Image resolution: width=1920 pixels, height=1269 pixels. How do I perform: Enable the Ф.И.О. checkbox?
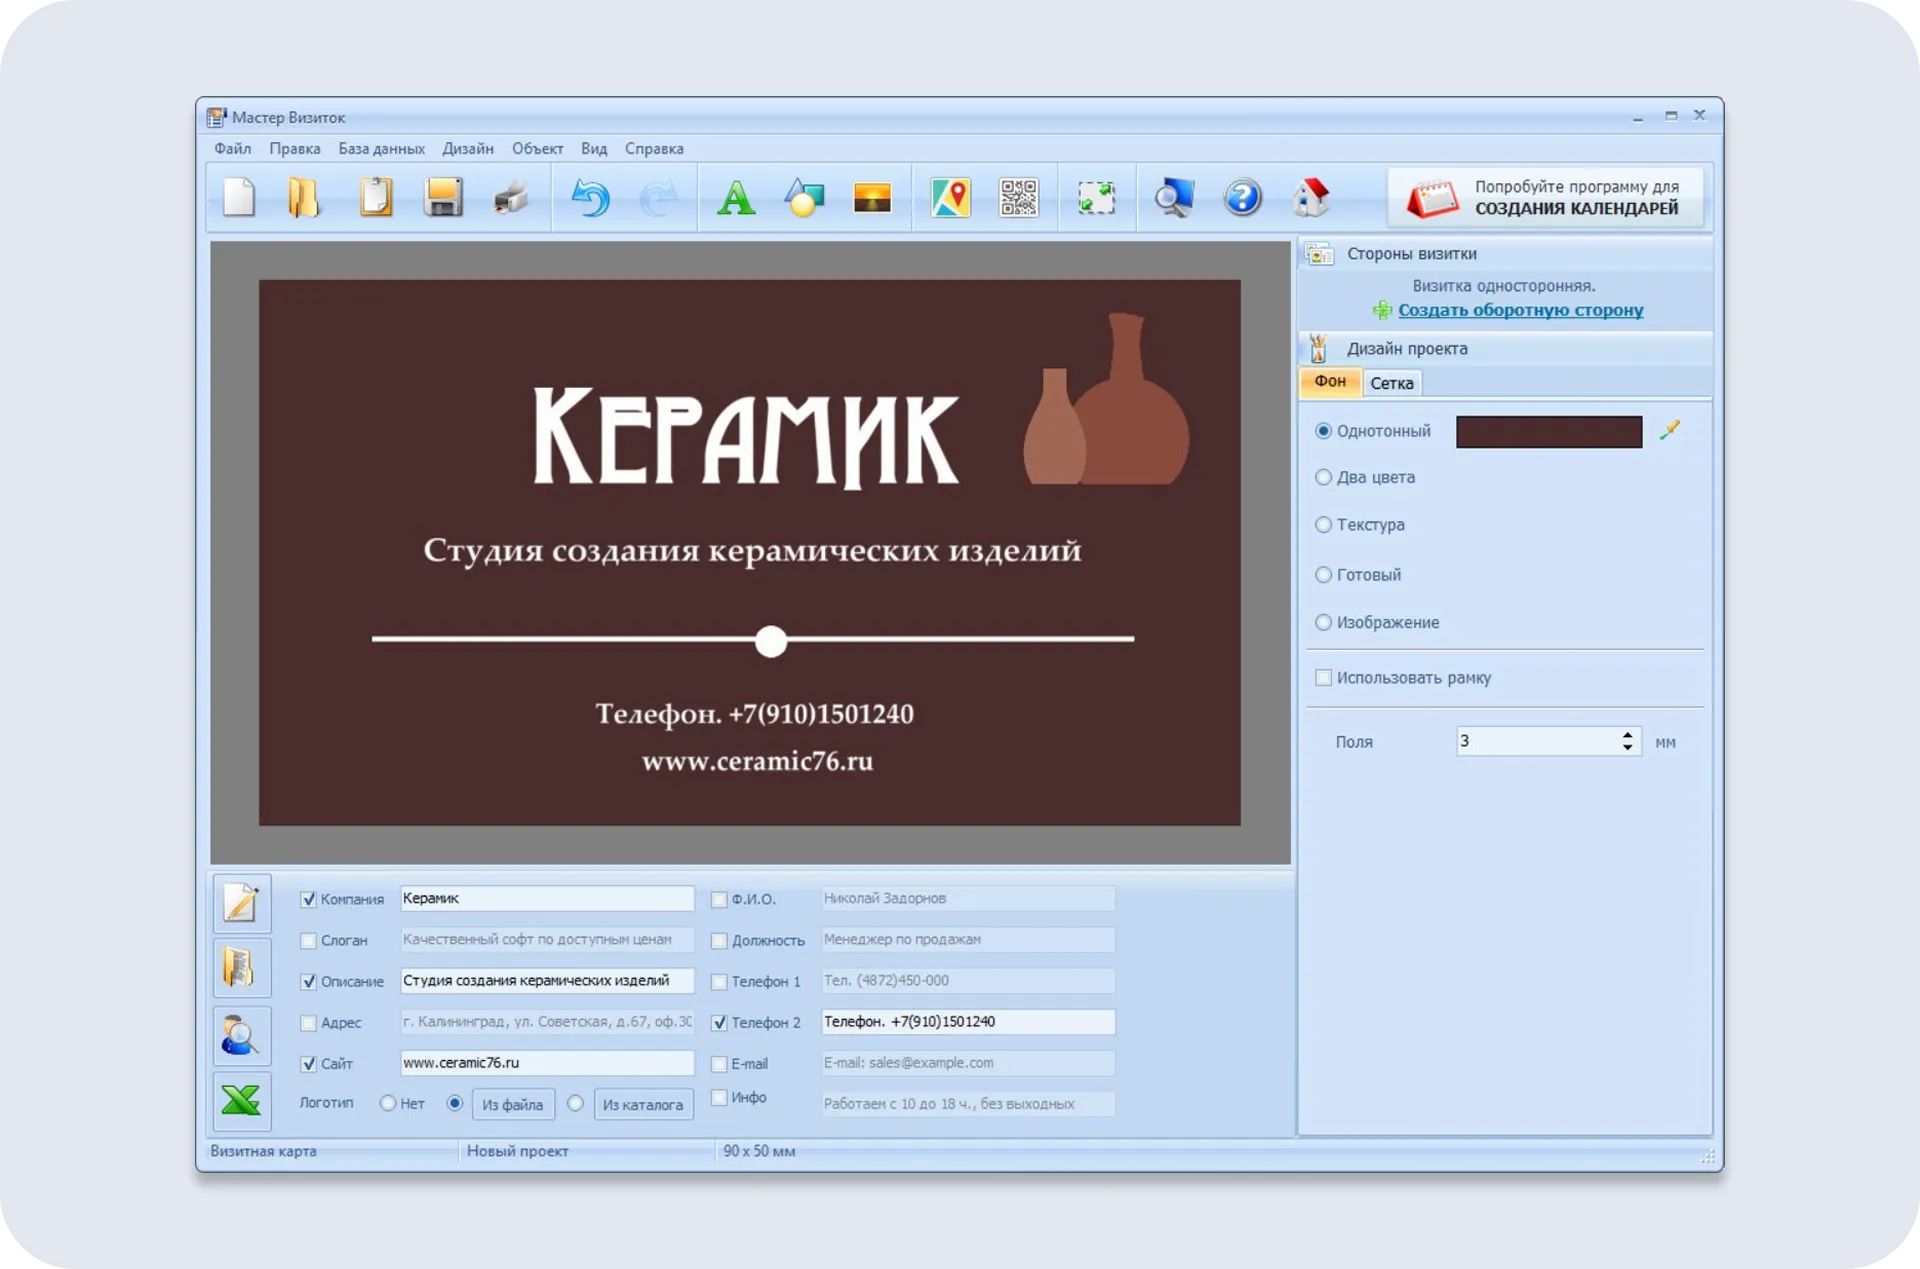pyautogui.click(x=718, y=899)
